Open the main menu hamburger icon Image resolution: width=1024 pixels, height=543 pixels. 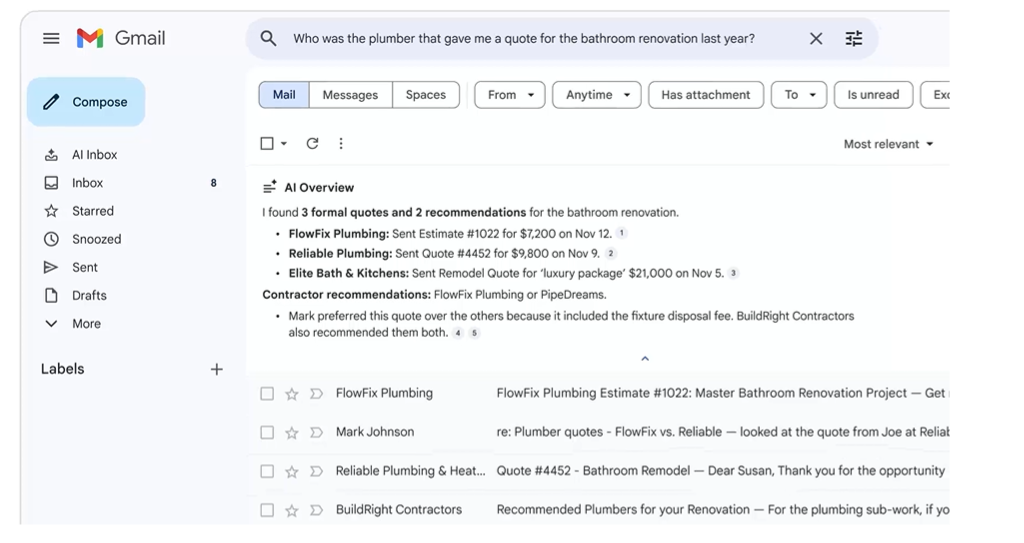[51, 39]
